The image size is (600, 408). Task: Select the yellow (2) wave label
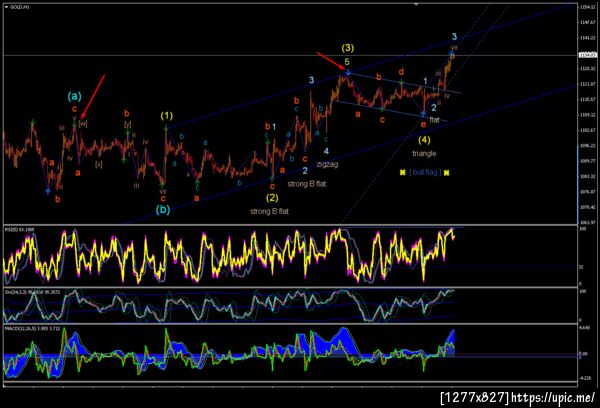(x=272, y=198)
